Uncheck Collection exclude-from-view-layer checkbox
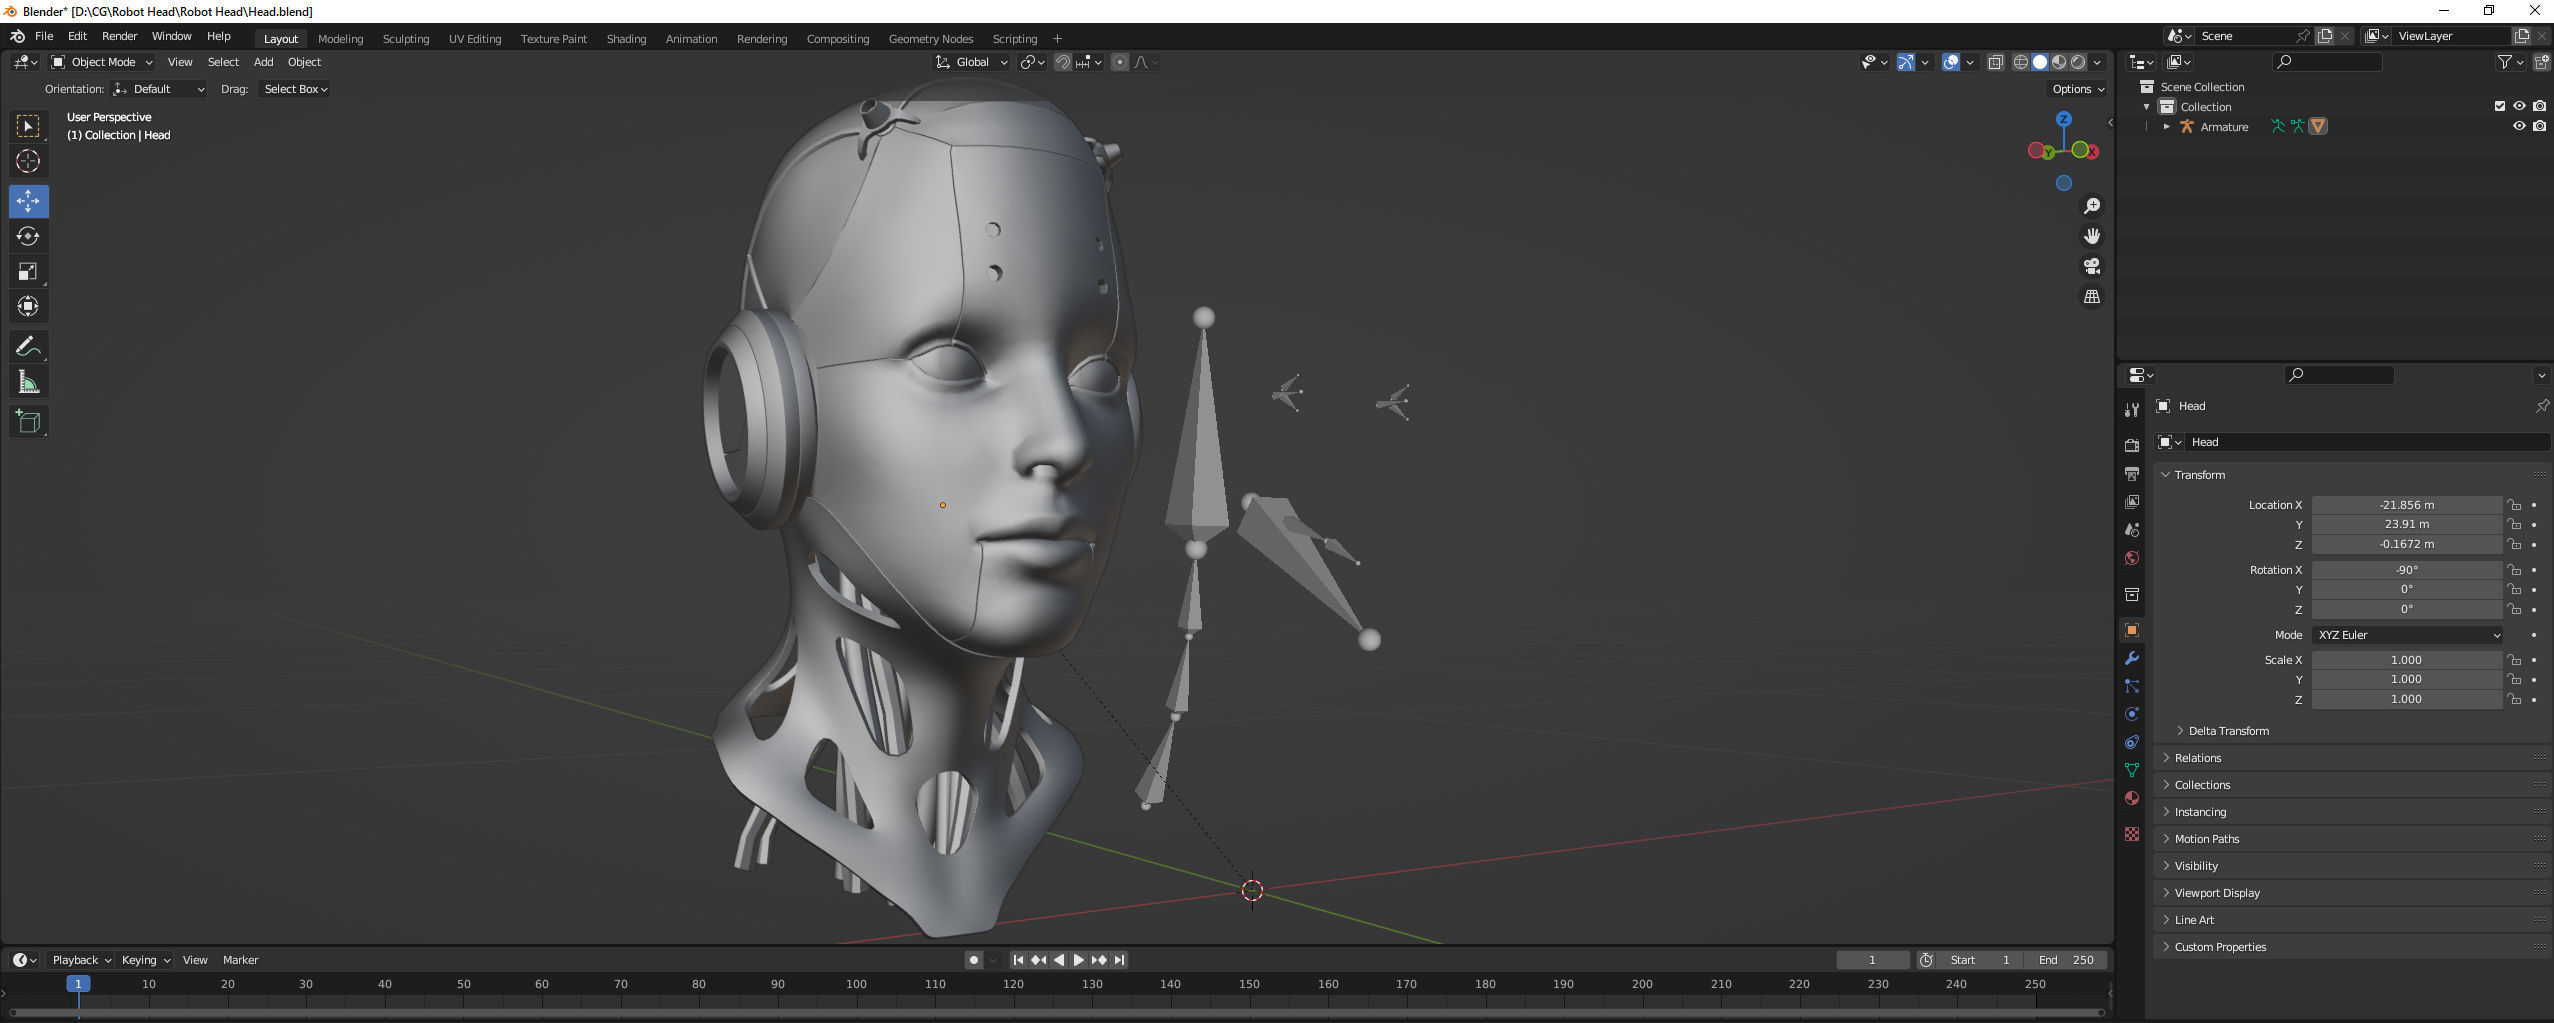Image resolution: width=2554 pixels, height=1023 pixels. pyautogui.click(x=2500, y=106)
